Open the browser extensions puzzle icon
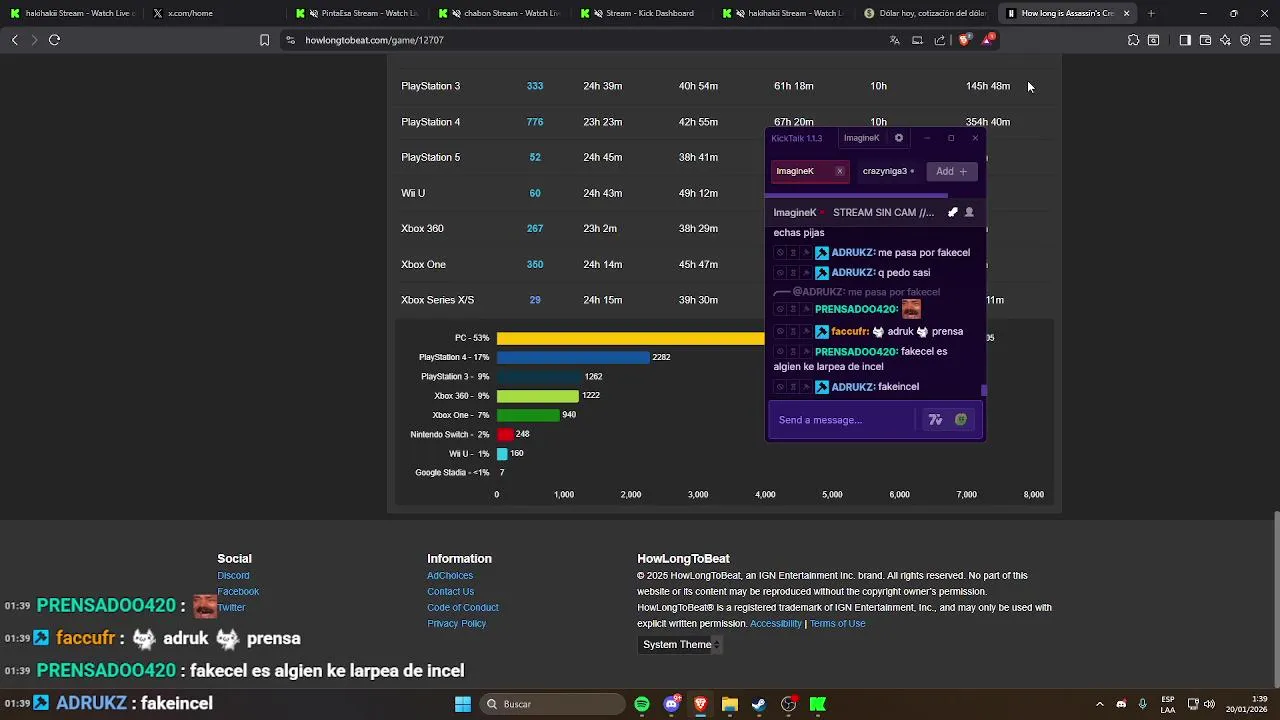Screen dimensions: 1280x720 click(1133, 40)
